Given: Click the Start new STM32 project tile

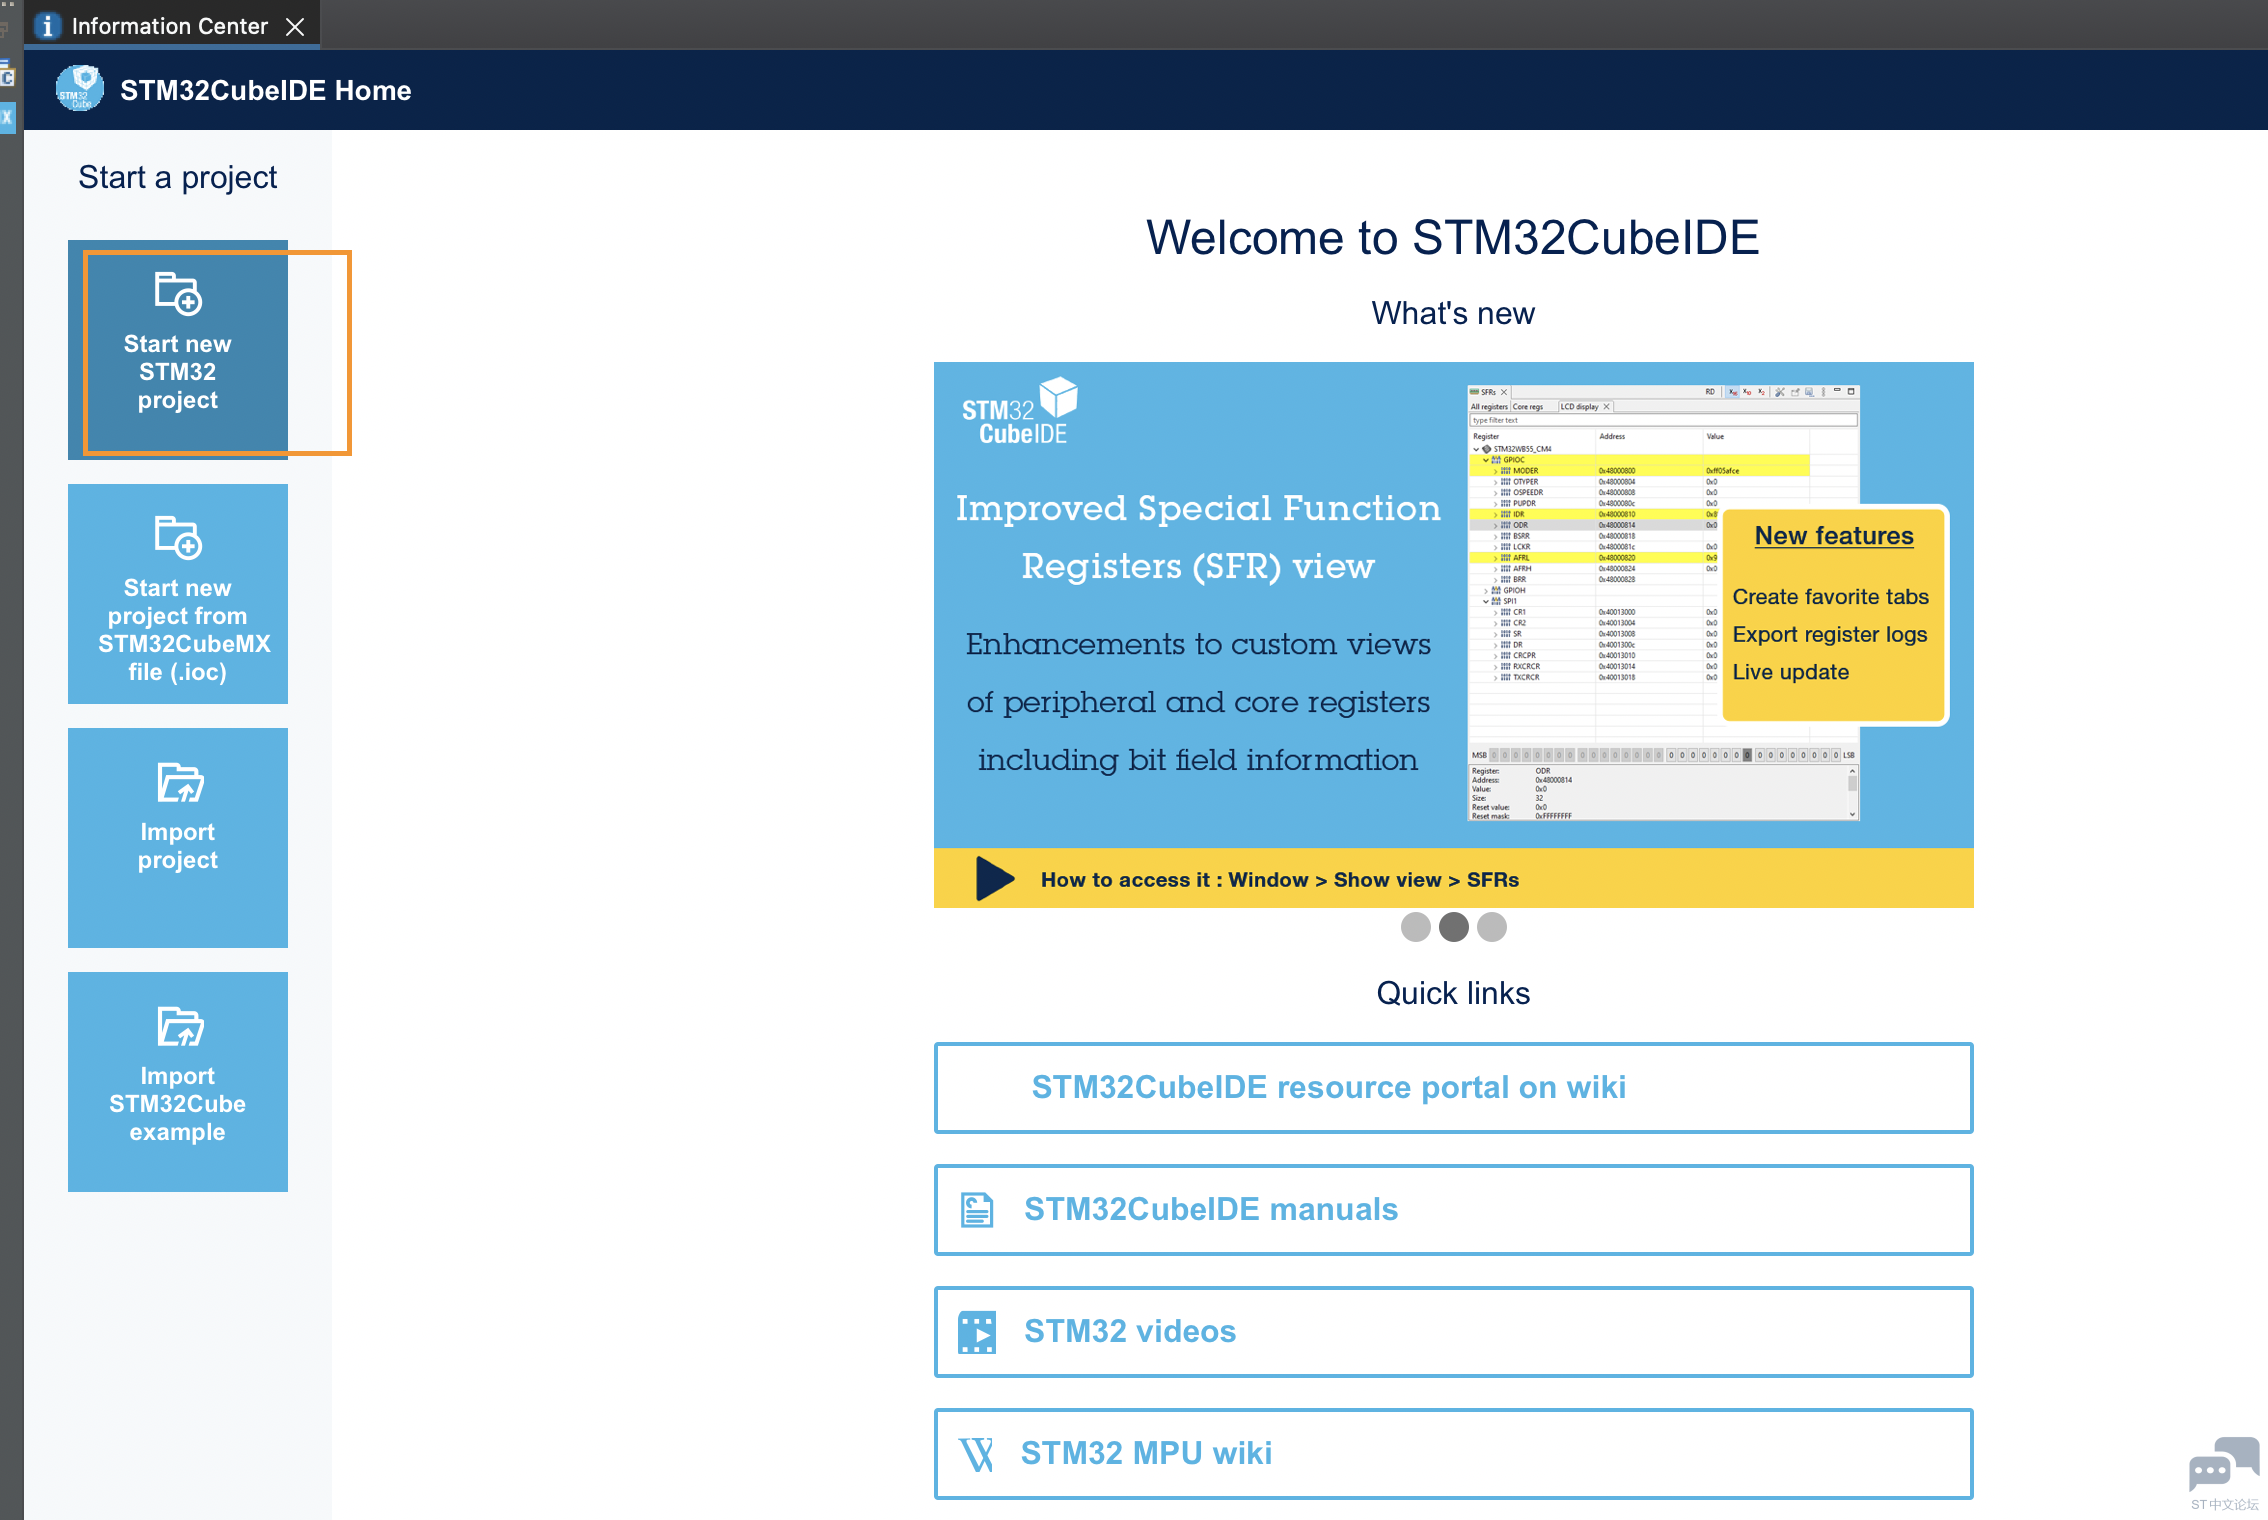Looking at the screenshot, I should pyautogui.click(x=178, y=350).
